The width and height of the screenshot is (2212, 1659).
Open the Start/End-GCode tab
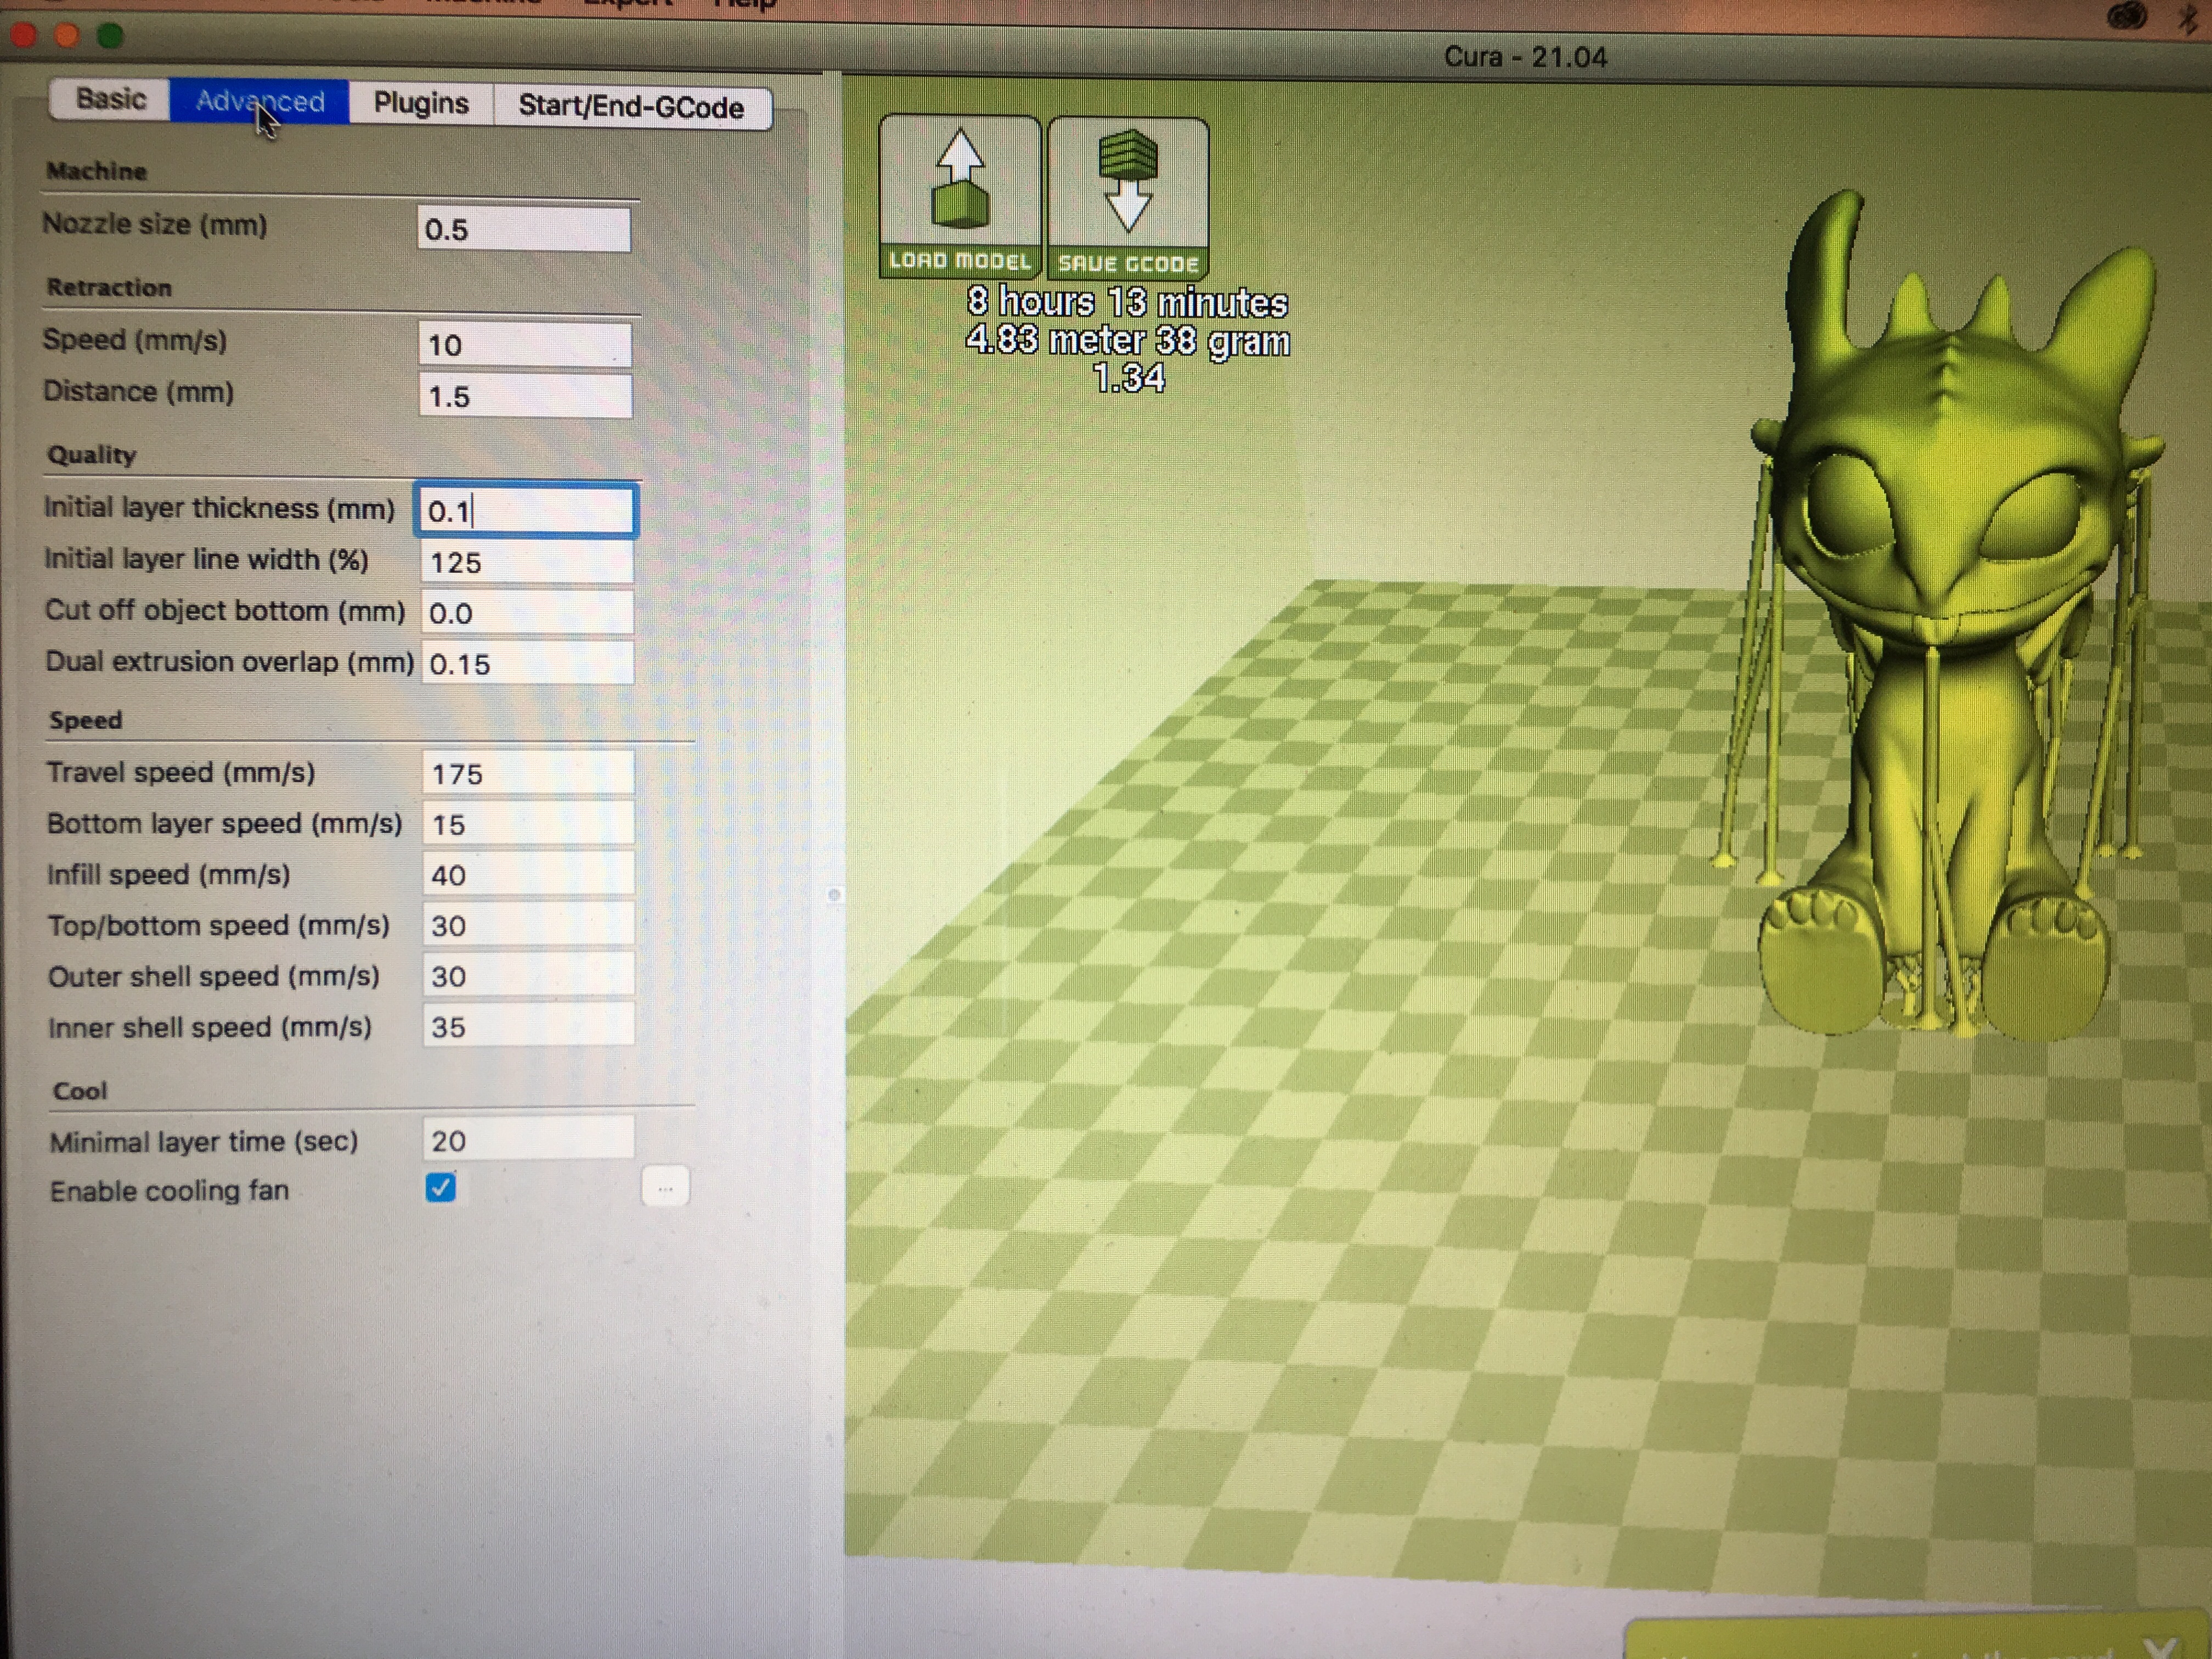click(631, 107)
